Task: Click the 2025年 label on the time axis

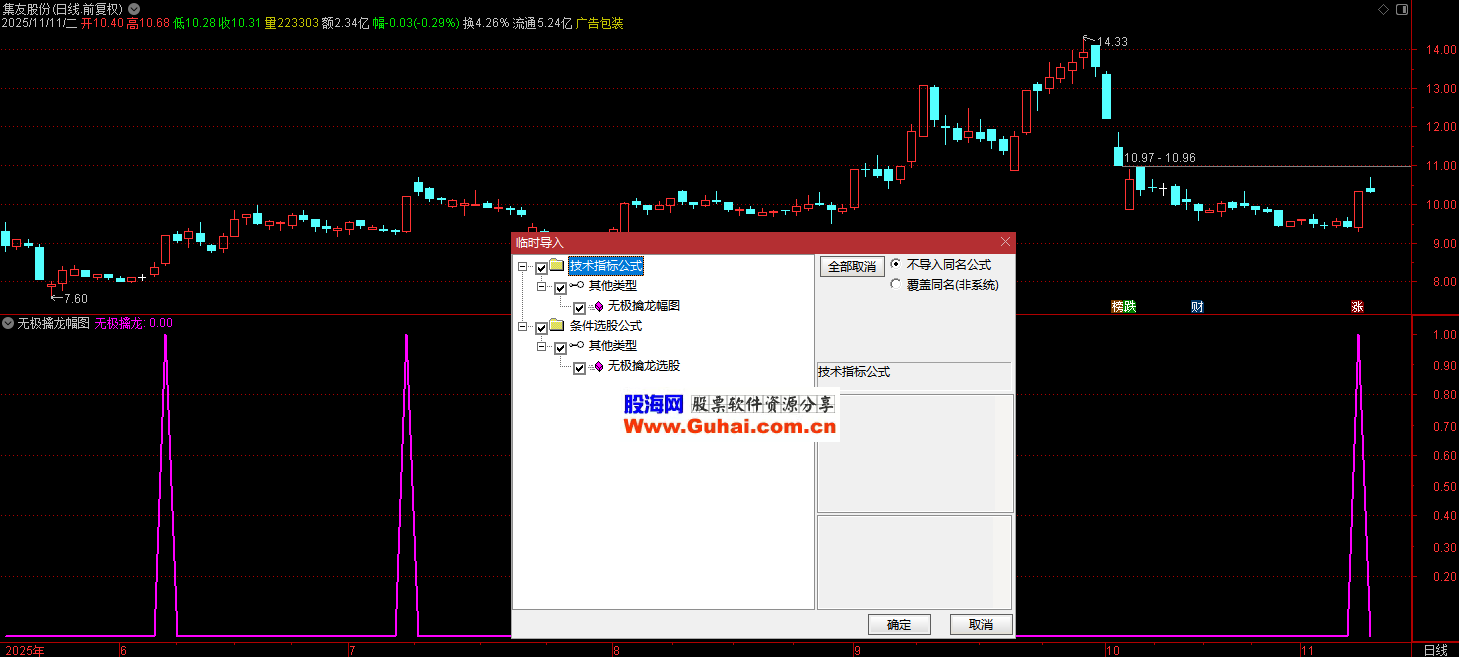Action: point(24,650)
